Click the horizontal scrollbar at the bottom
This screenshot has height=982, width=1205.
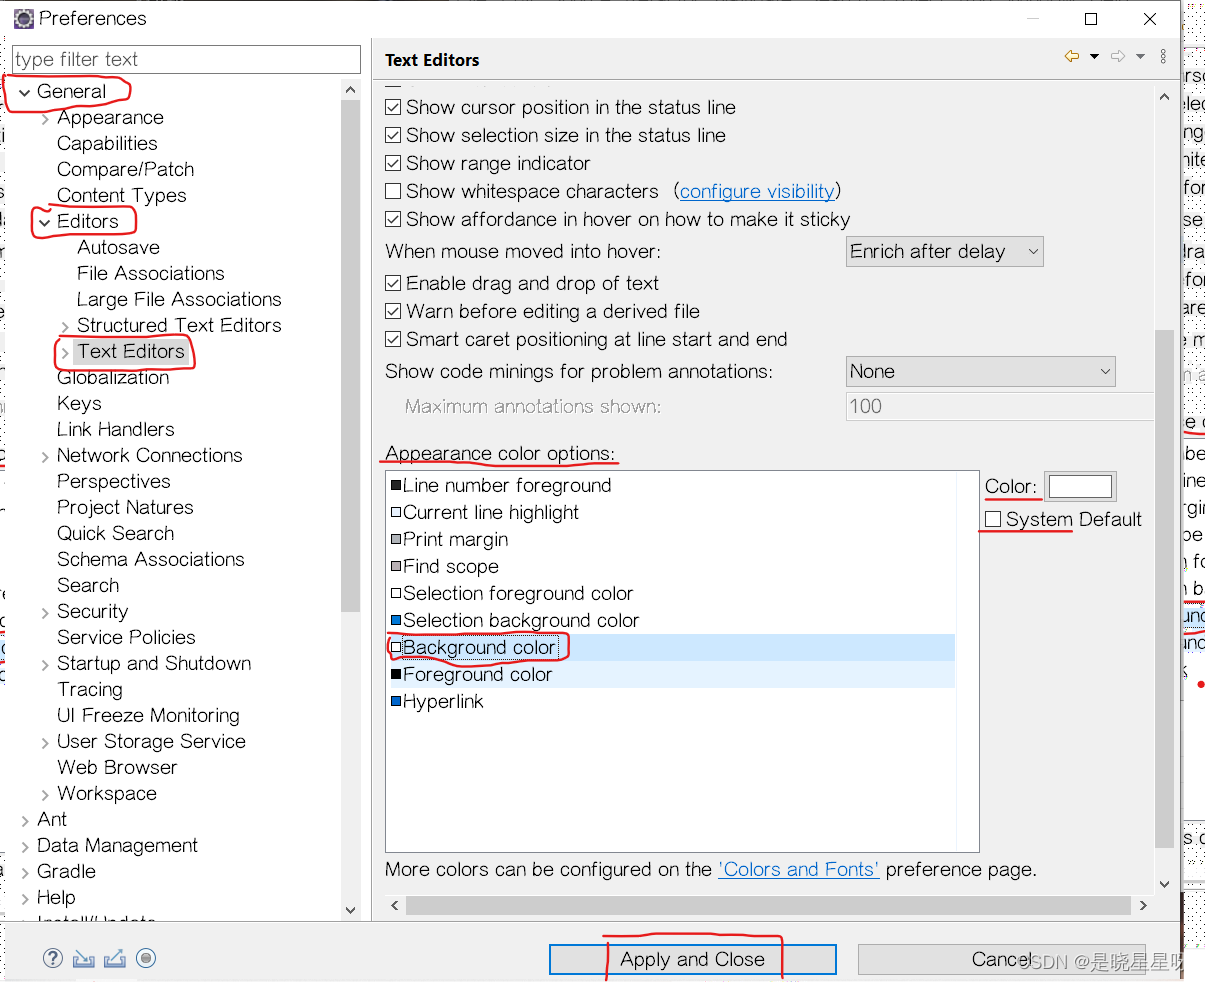point(768,905)
